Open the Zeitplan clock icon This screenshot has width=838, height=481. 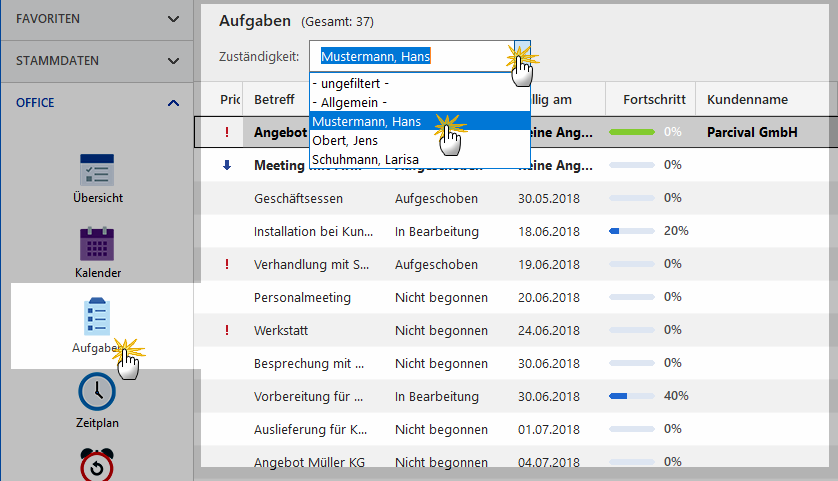tap(97, 392)
